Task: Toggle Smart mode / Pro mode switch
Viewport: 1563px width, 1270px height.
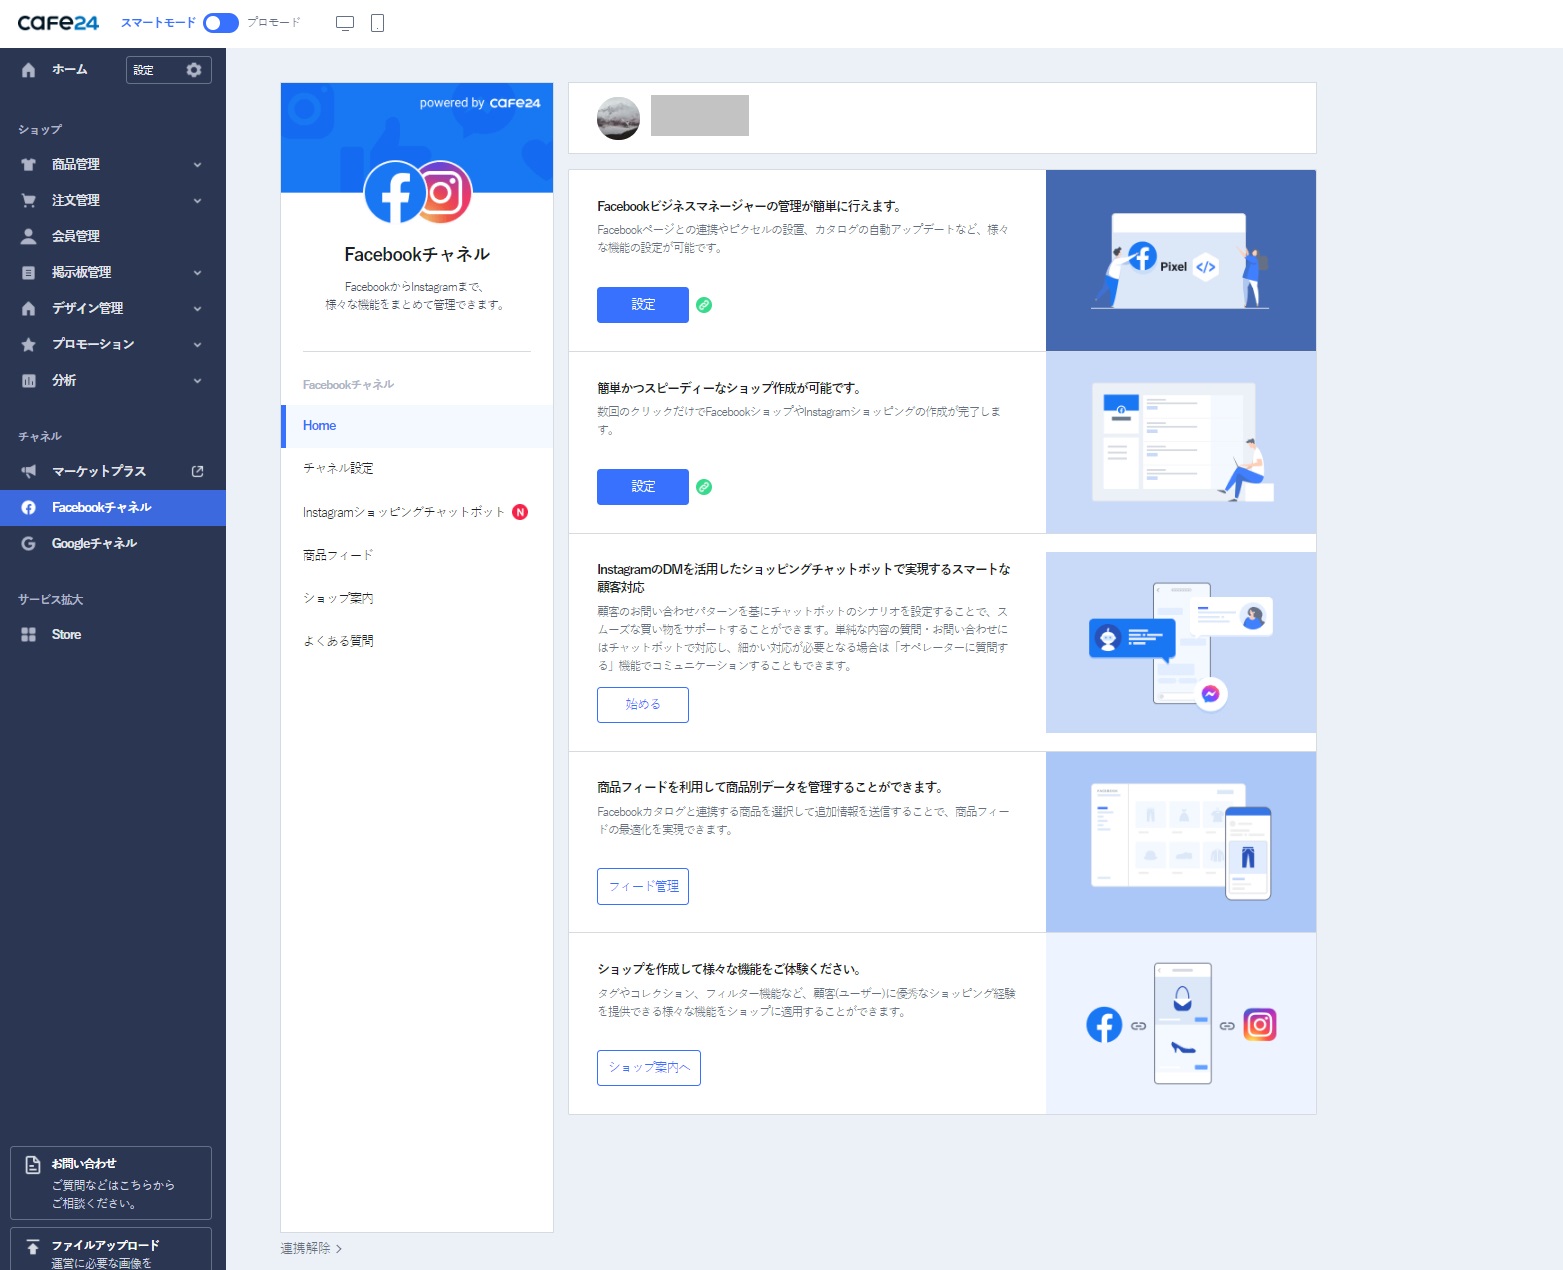Action: pyautogui.click(x=221, y=22)
